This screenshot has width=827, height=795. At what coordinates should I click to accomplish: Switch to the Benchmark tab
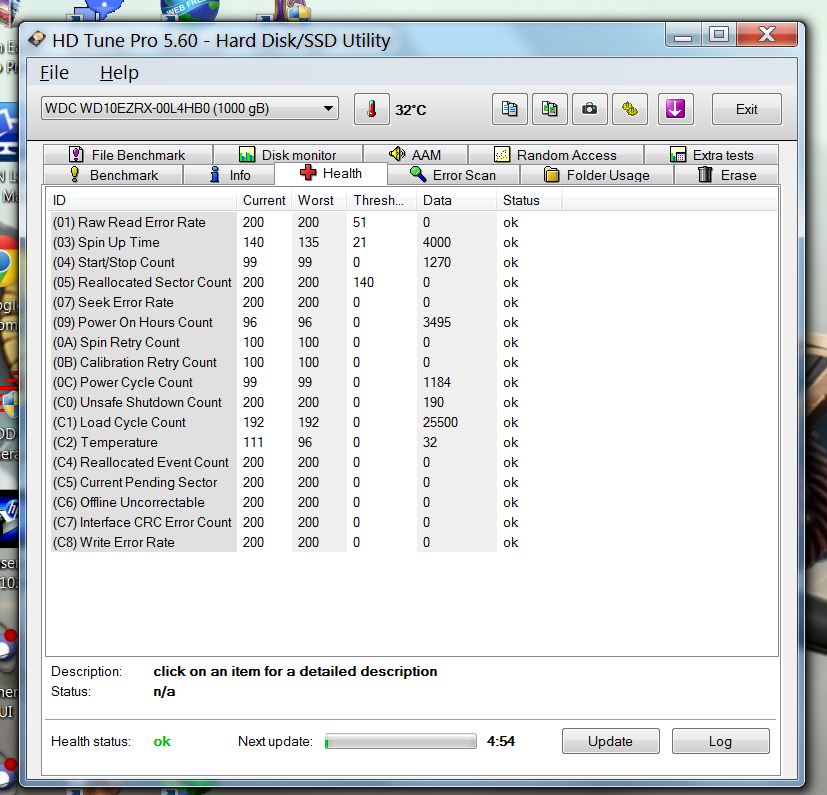(113, 175)
